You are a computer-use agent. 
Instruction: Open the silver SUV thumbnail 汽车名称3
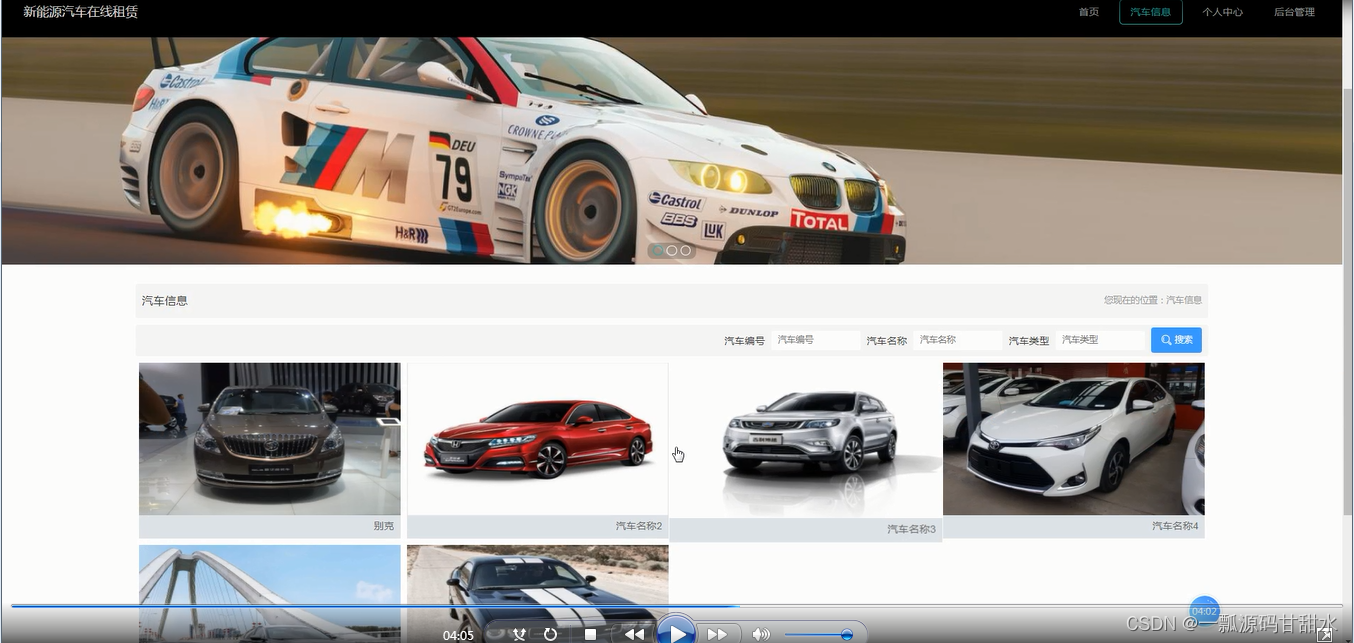(x=806, y=440)
